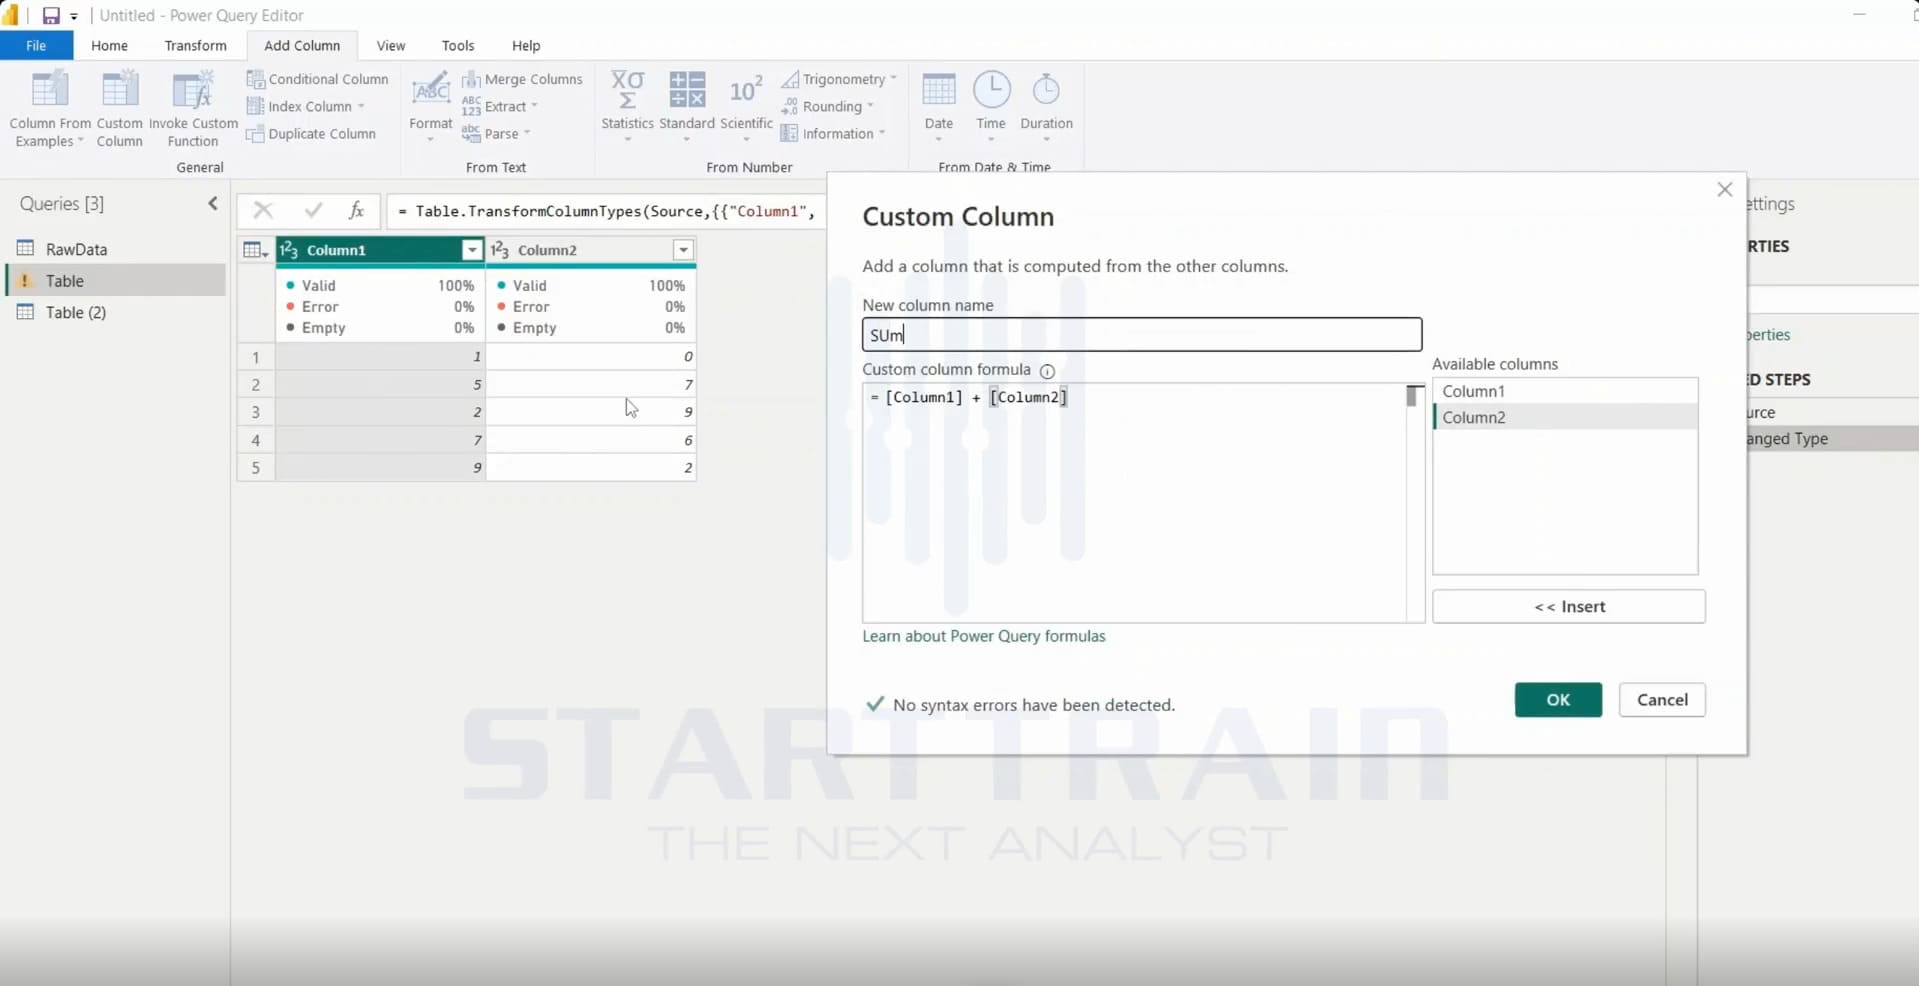The height and width of the screenshot is (986, 1919).
Task: Click the table menu icon in grid corner
Action: coord(256,250)
